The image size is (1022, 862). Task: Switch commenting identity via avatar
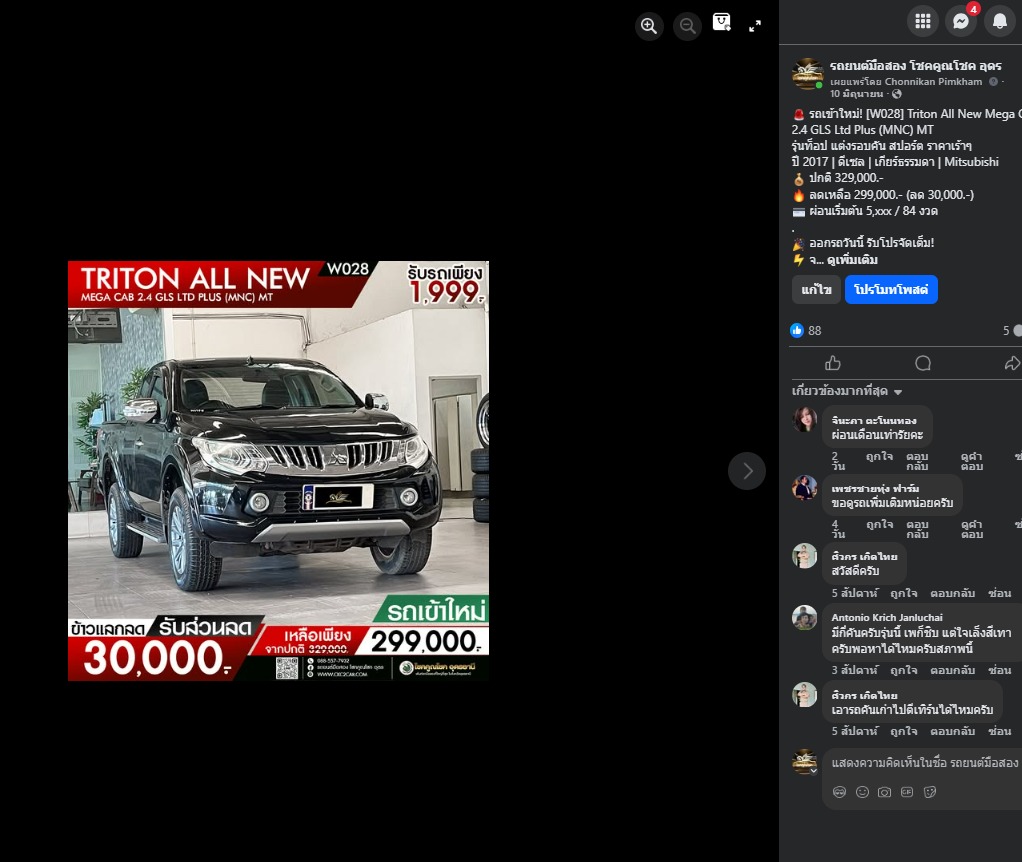[804, 761]
